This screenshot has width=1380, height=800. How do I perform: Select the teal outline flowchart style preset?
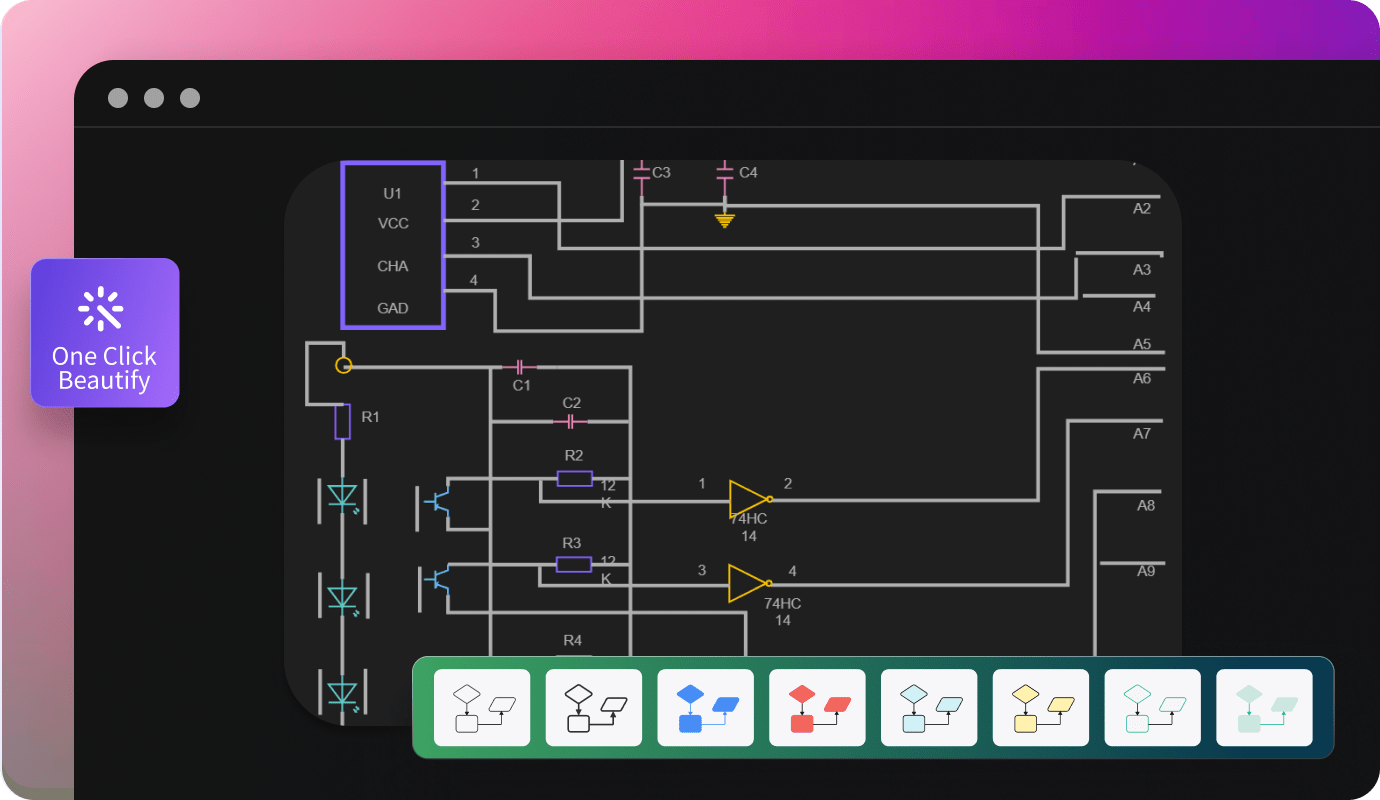[x=1152, y=707]
